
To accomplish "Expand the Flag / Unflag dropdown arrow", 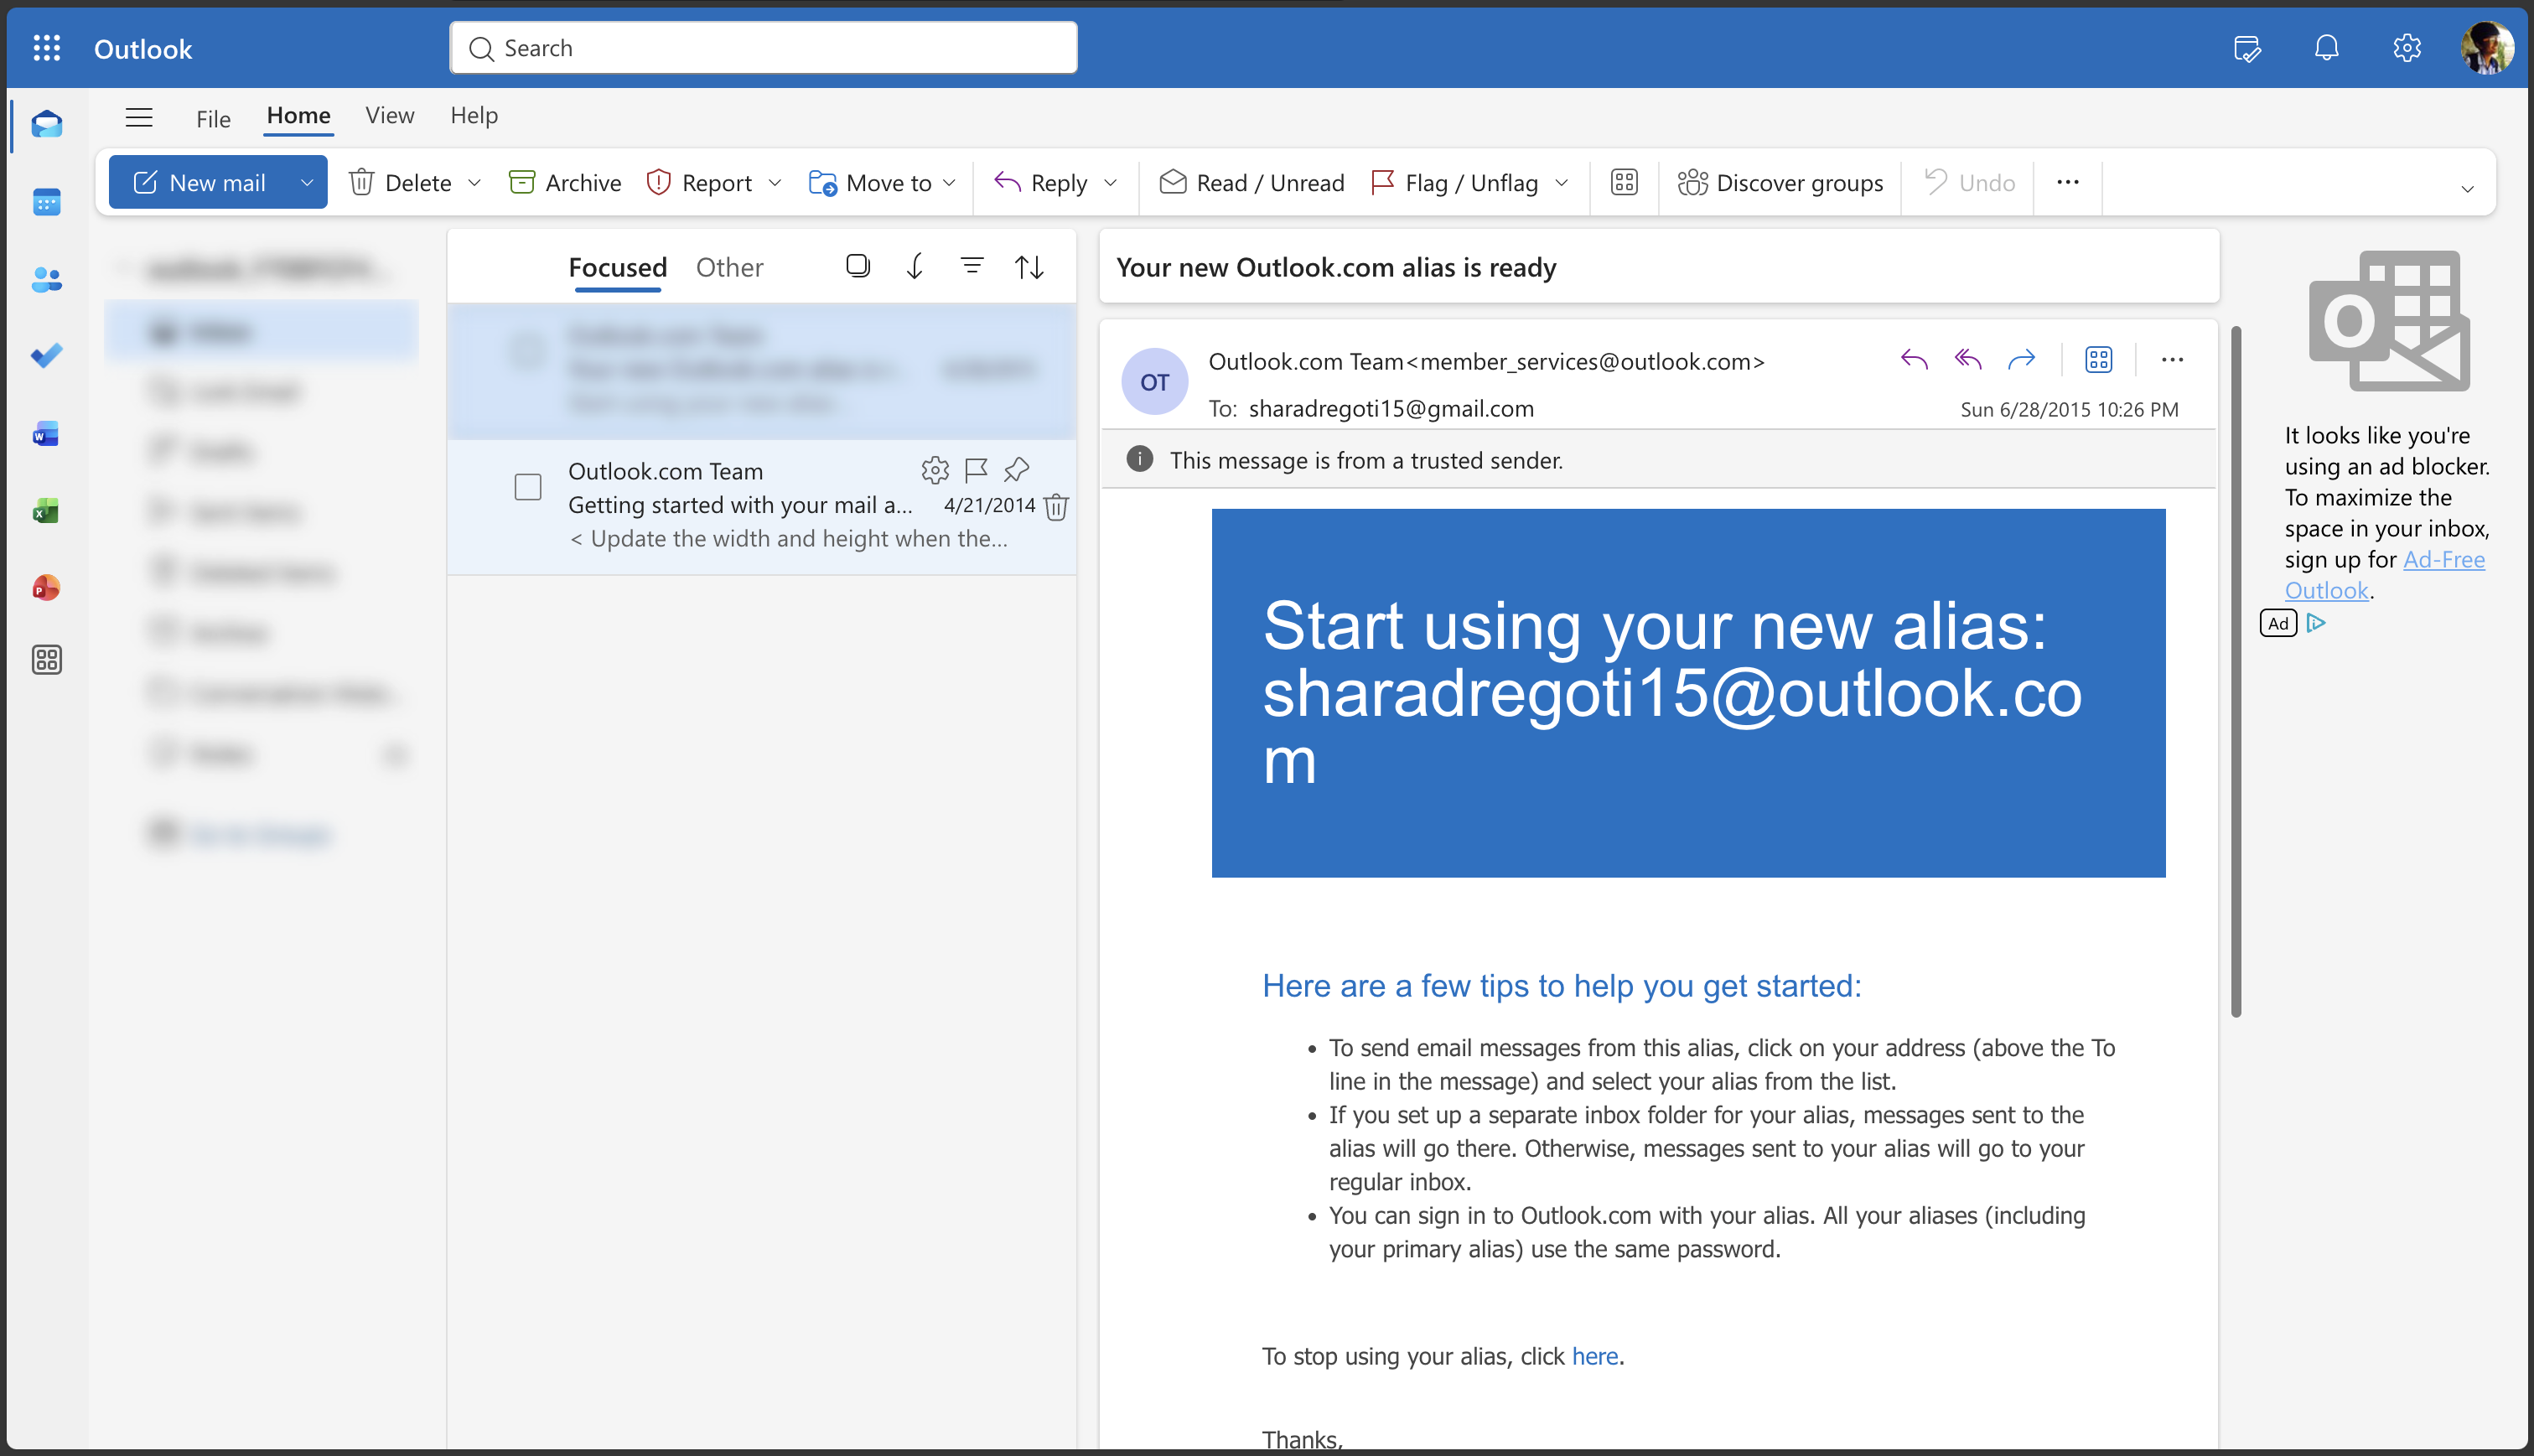I will [x=1562, y=182].
